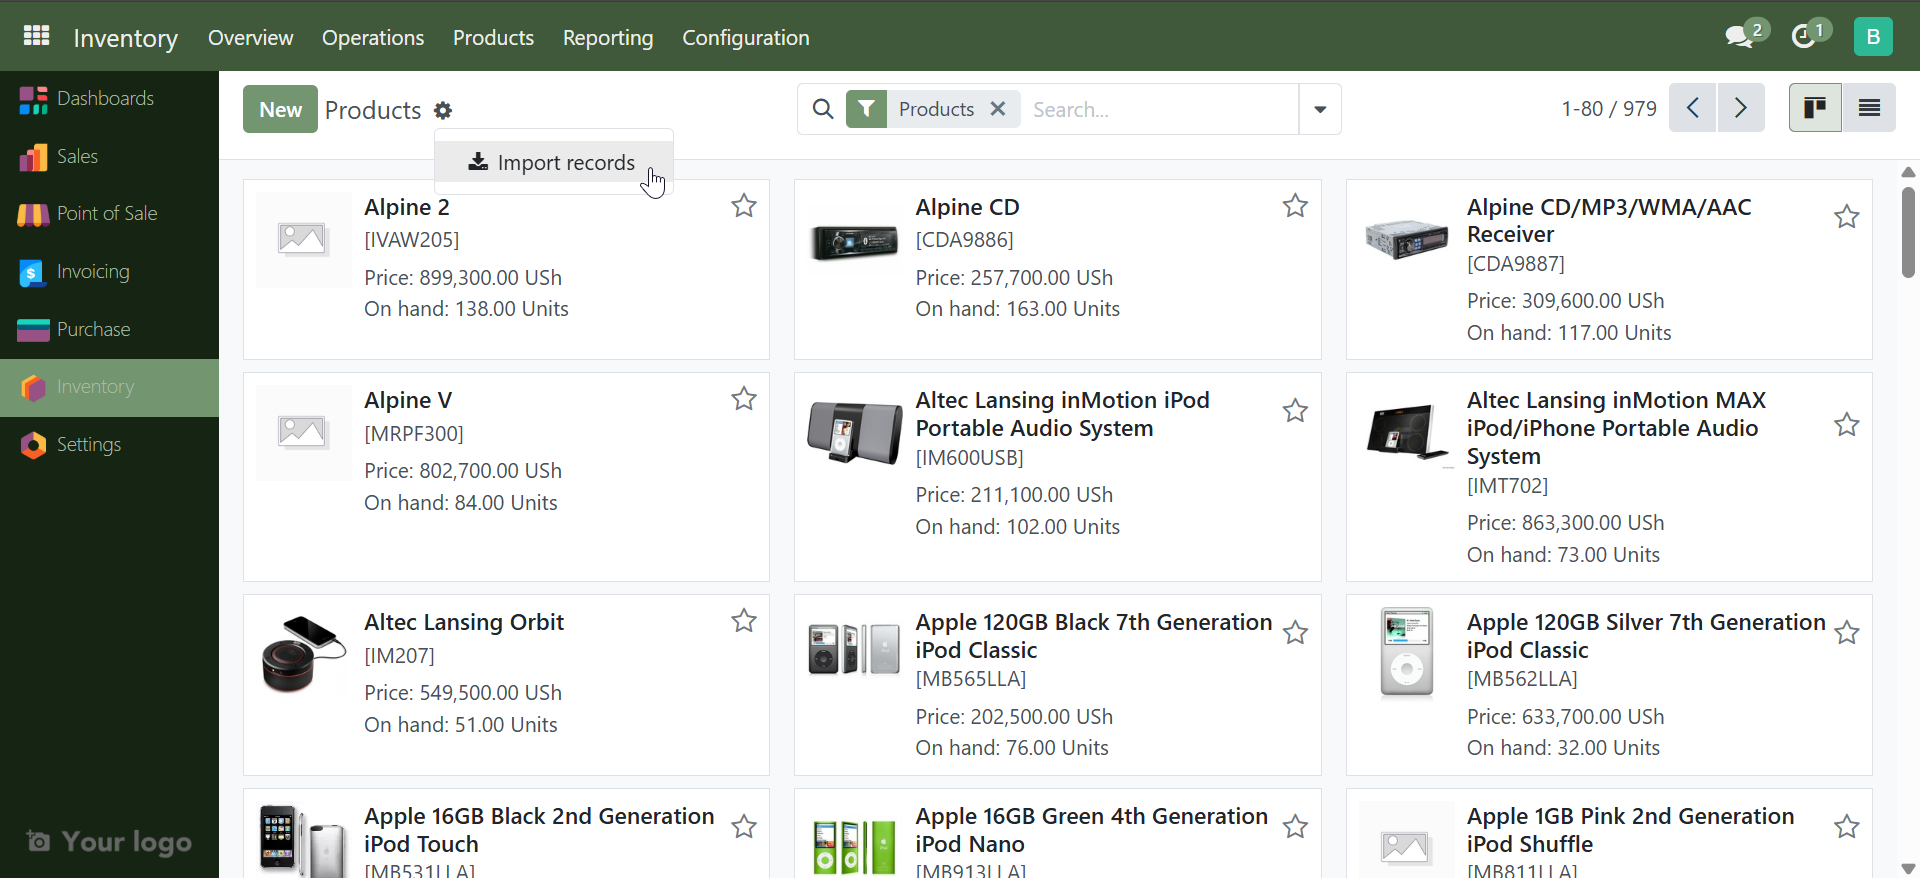This screenshot has height=878, width=1920.
Task: Open the Alpine 2 placeholder image
Action: (303, 240)
